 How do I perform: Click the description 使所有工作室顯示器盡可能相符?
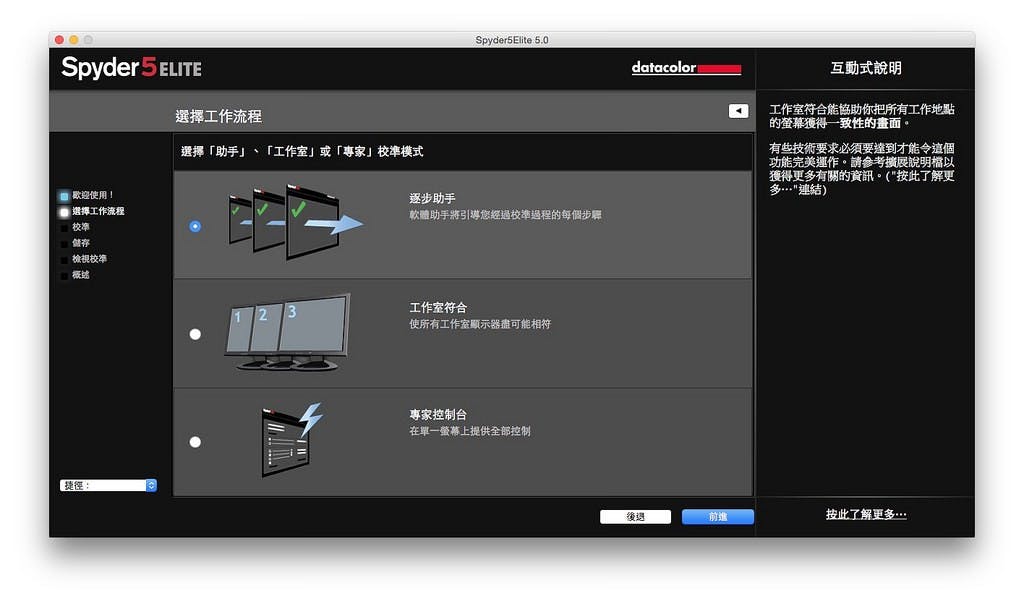[x=480, y=324]
